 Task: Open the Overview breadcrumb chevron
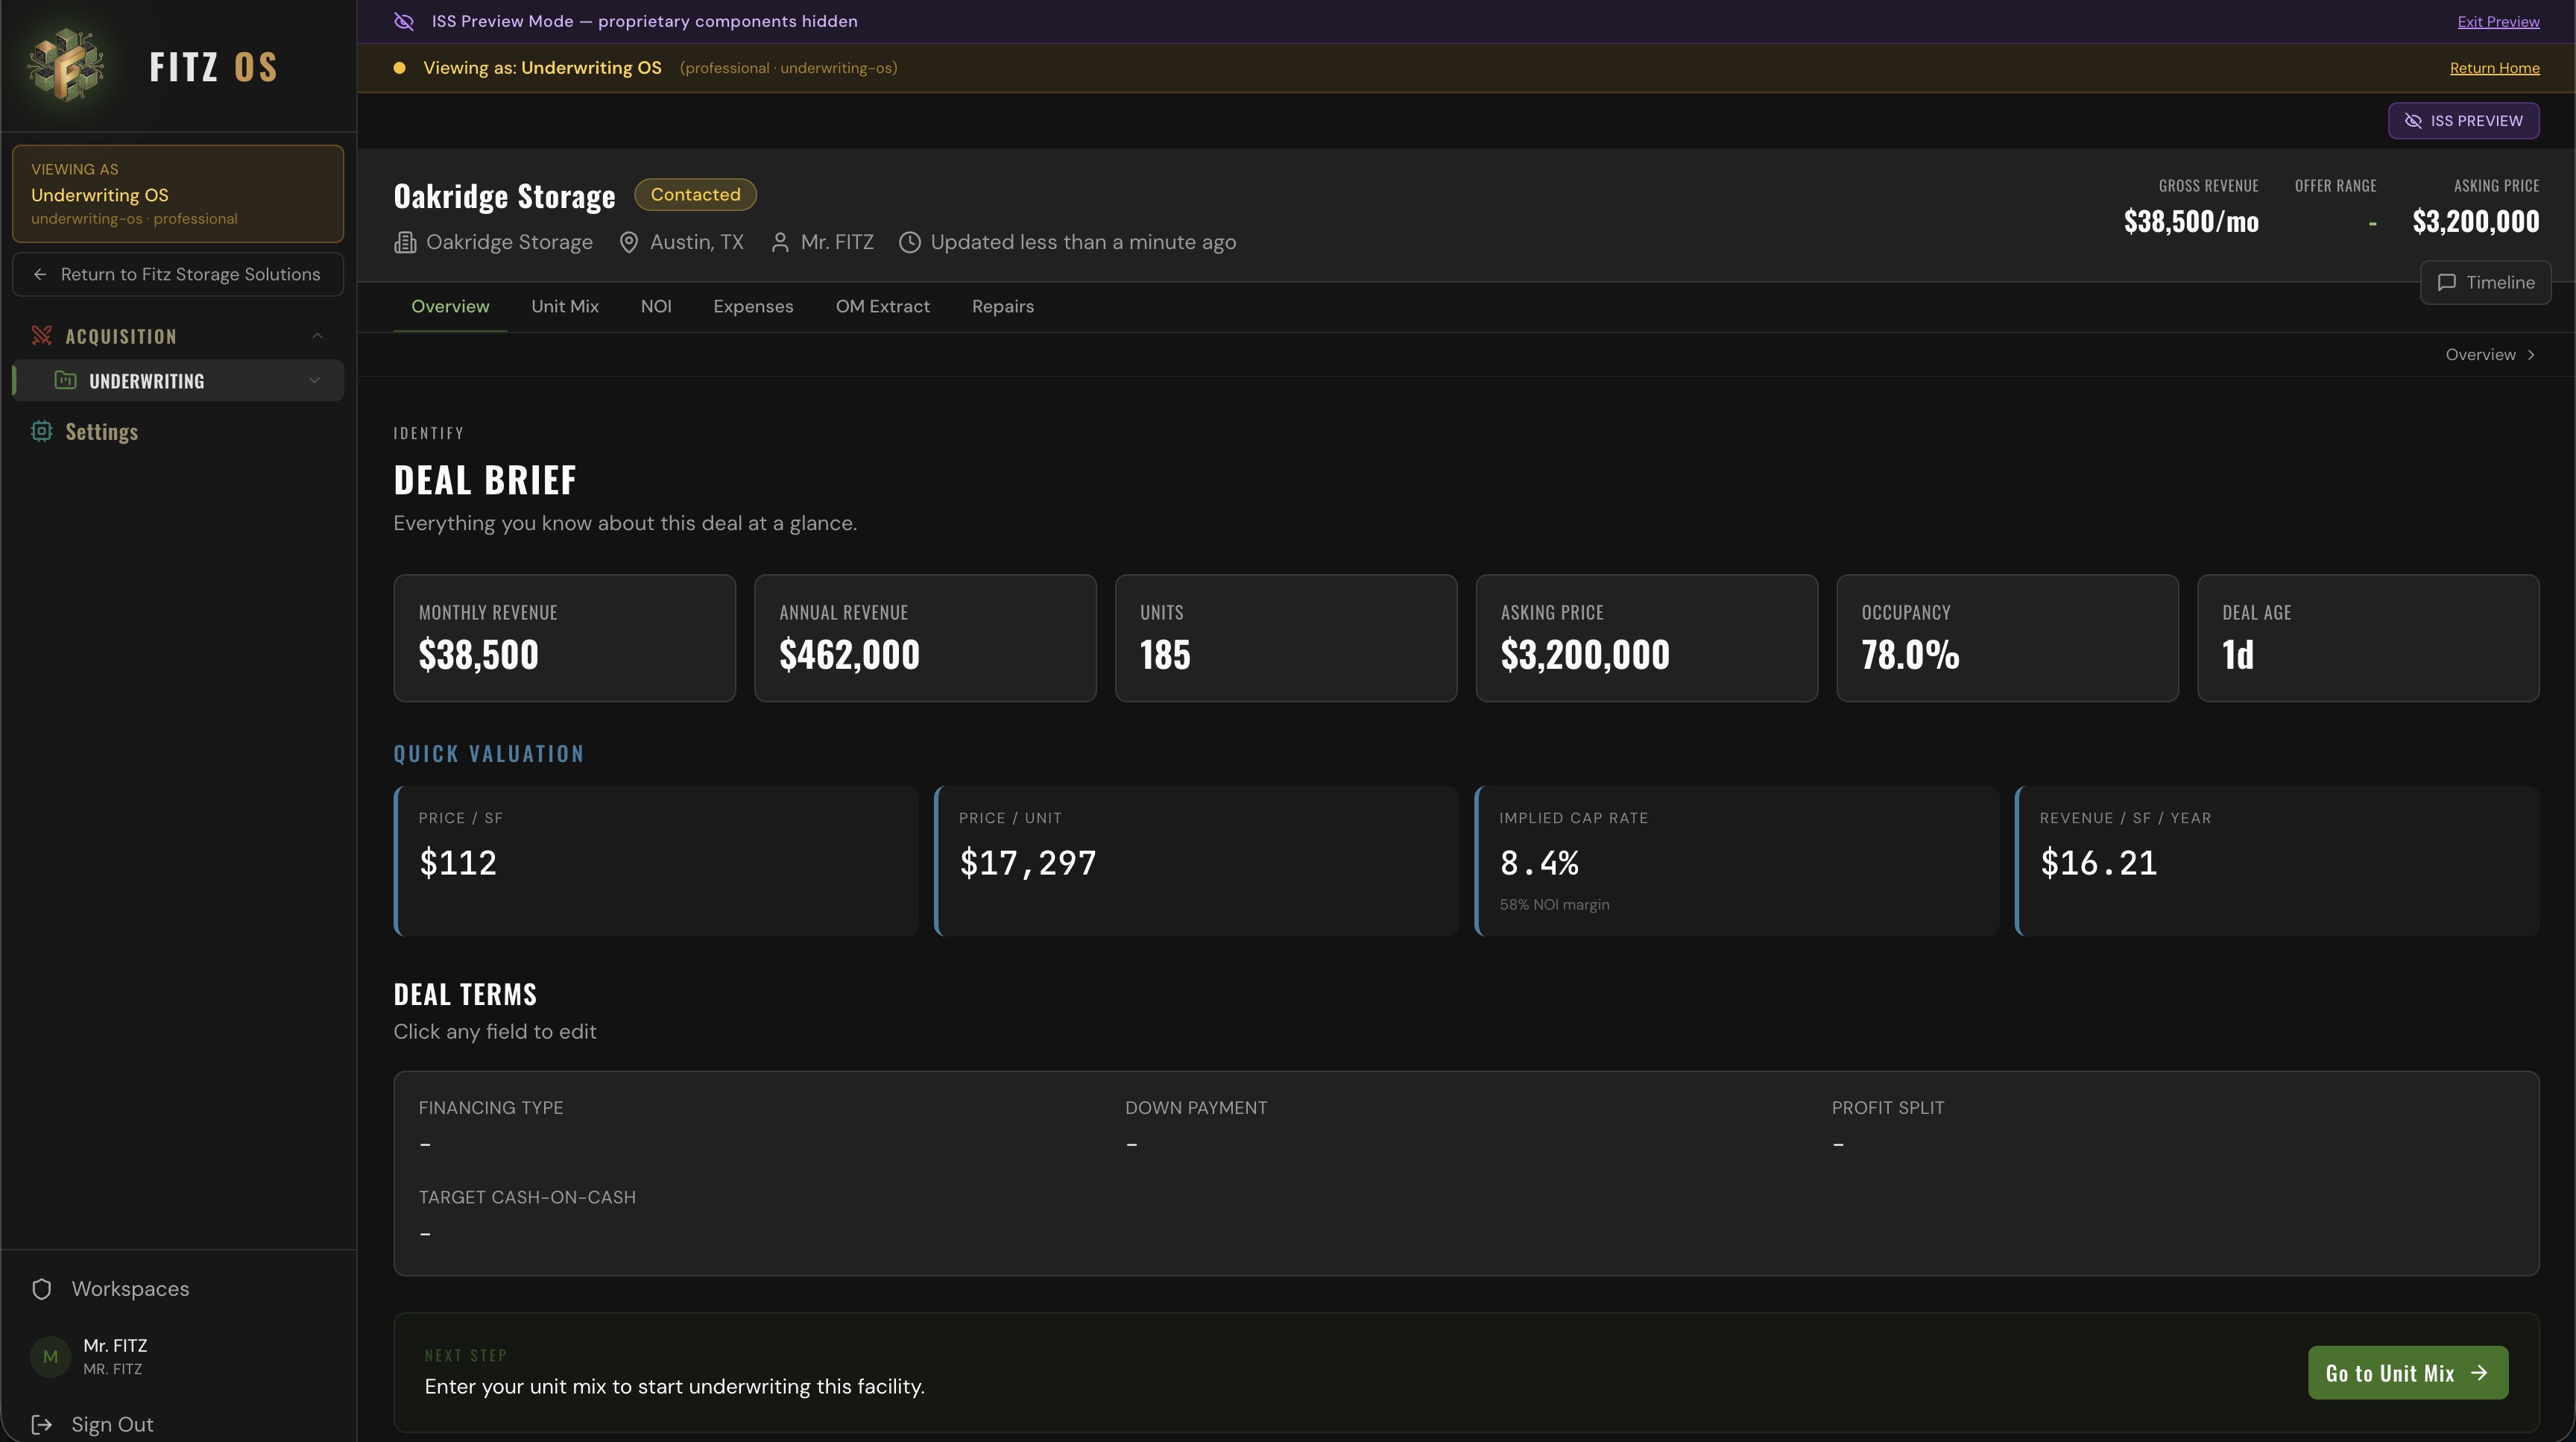point(2531,354)
